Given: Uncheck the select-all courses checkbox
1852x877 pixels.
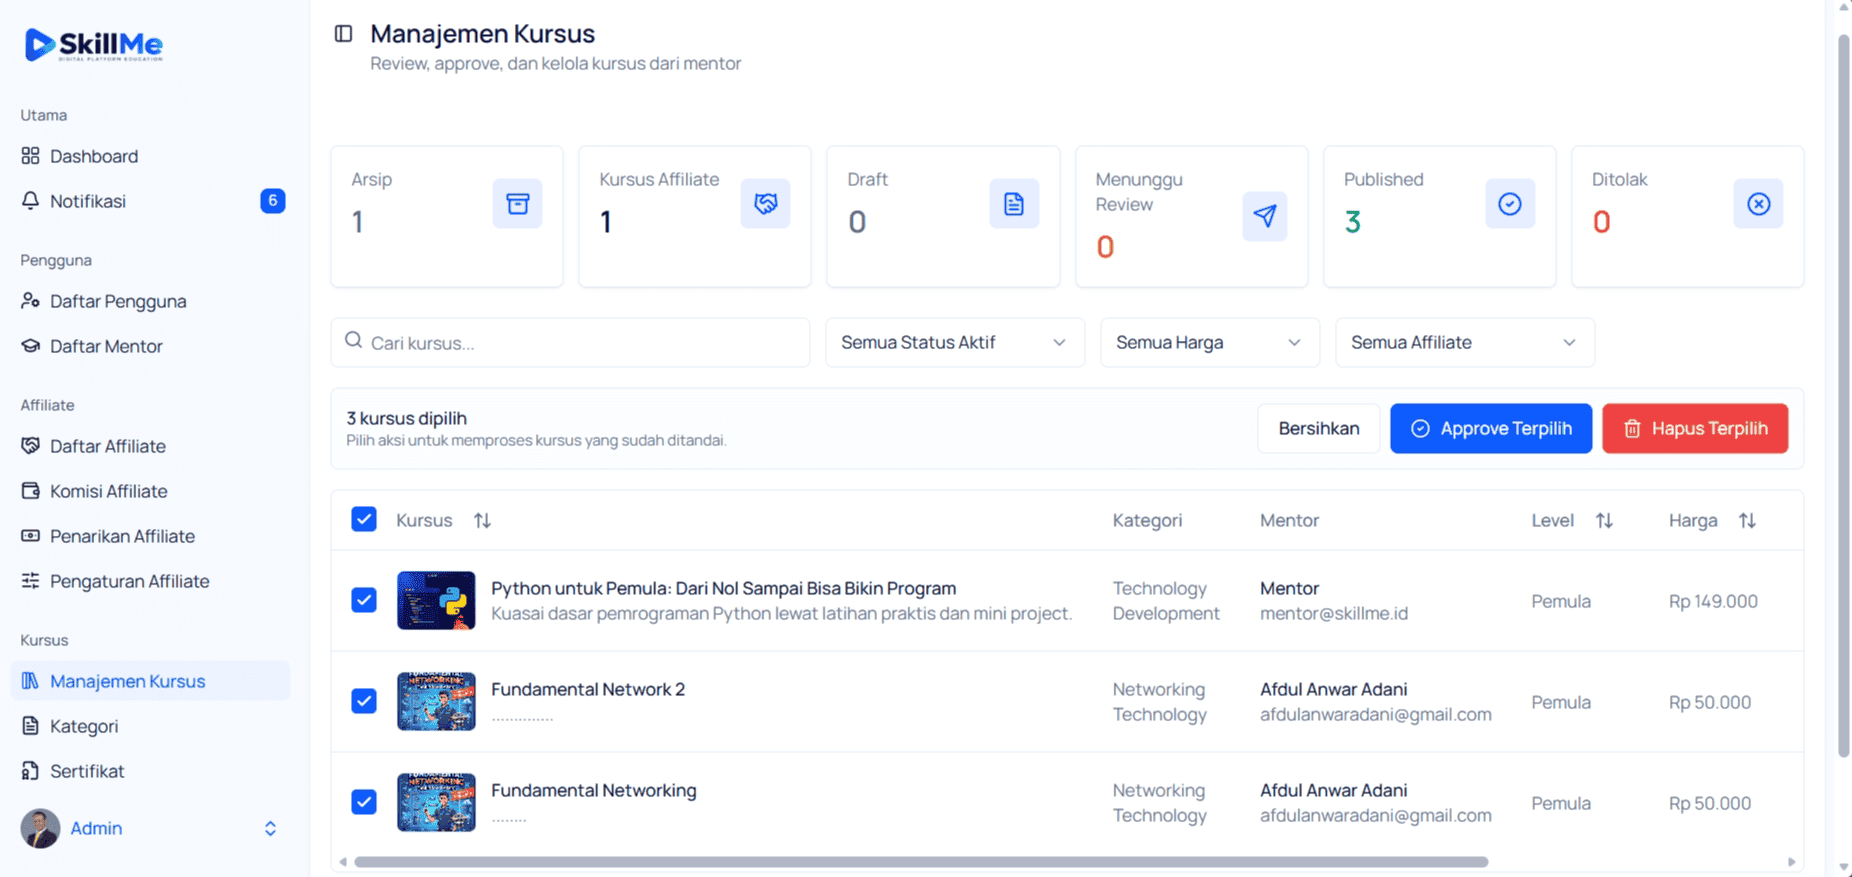Looking at the screenshot, I should (364, 519).
